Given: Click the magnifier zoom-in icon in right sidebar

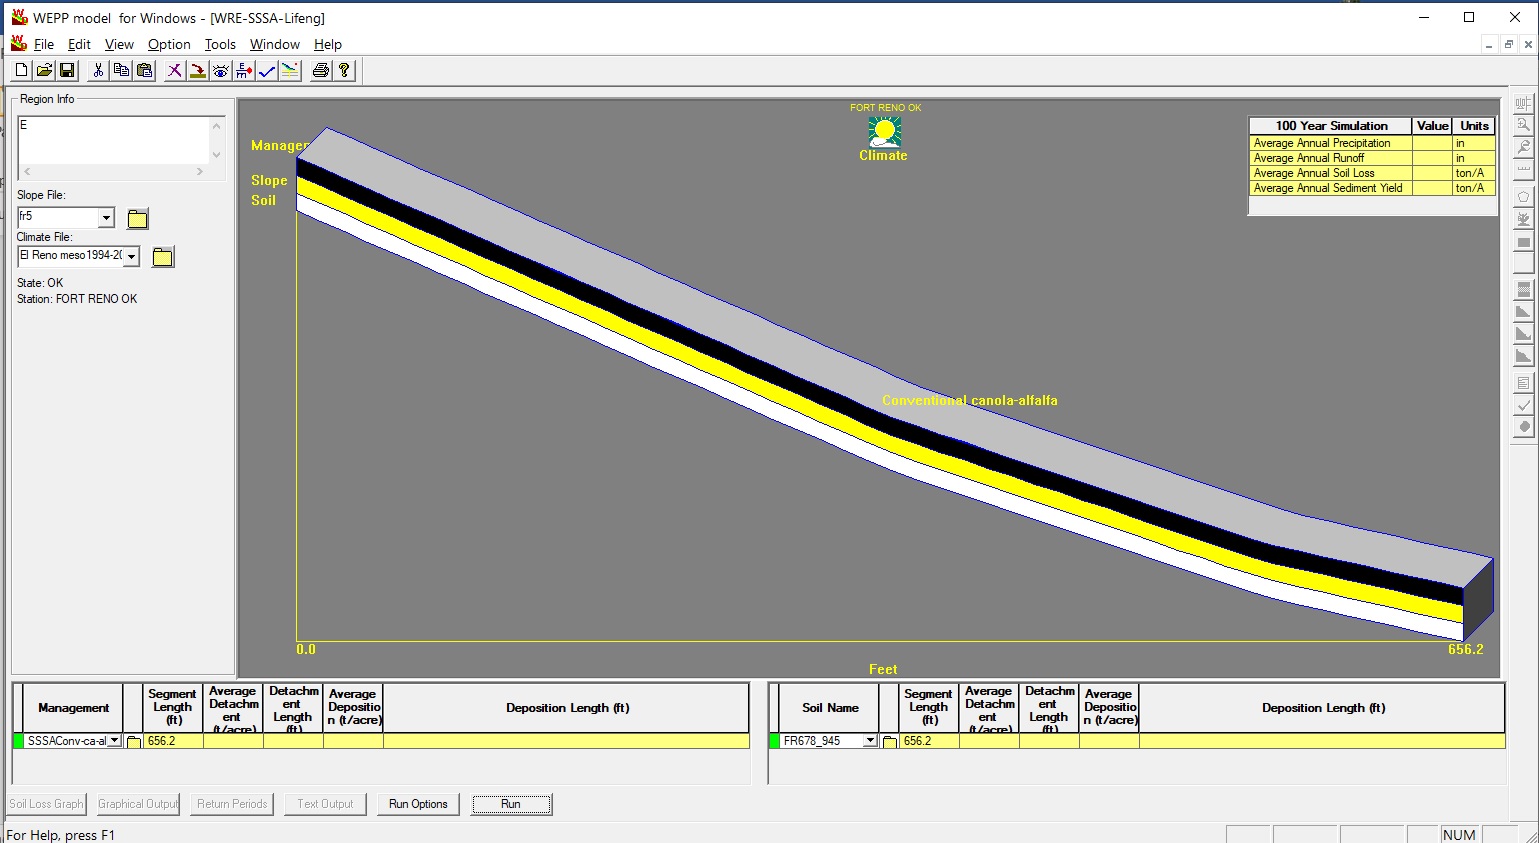Looking at the screenshot, I should [x=1524, y=125].
